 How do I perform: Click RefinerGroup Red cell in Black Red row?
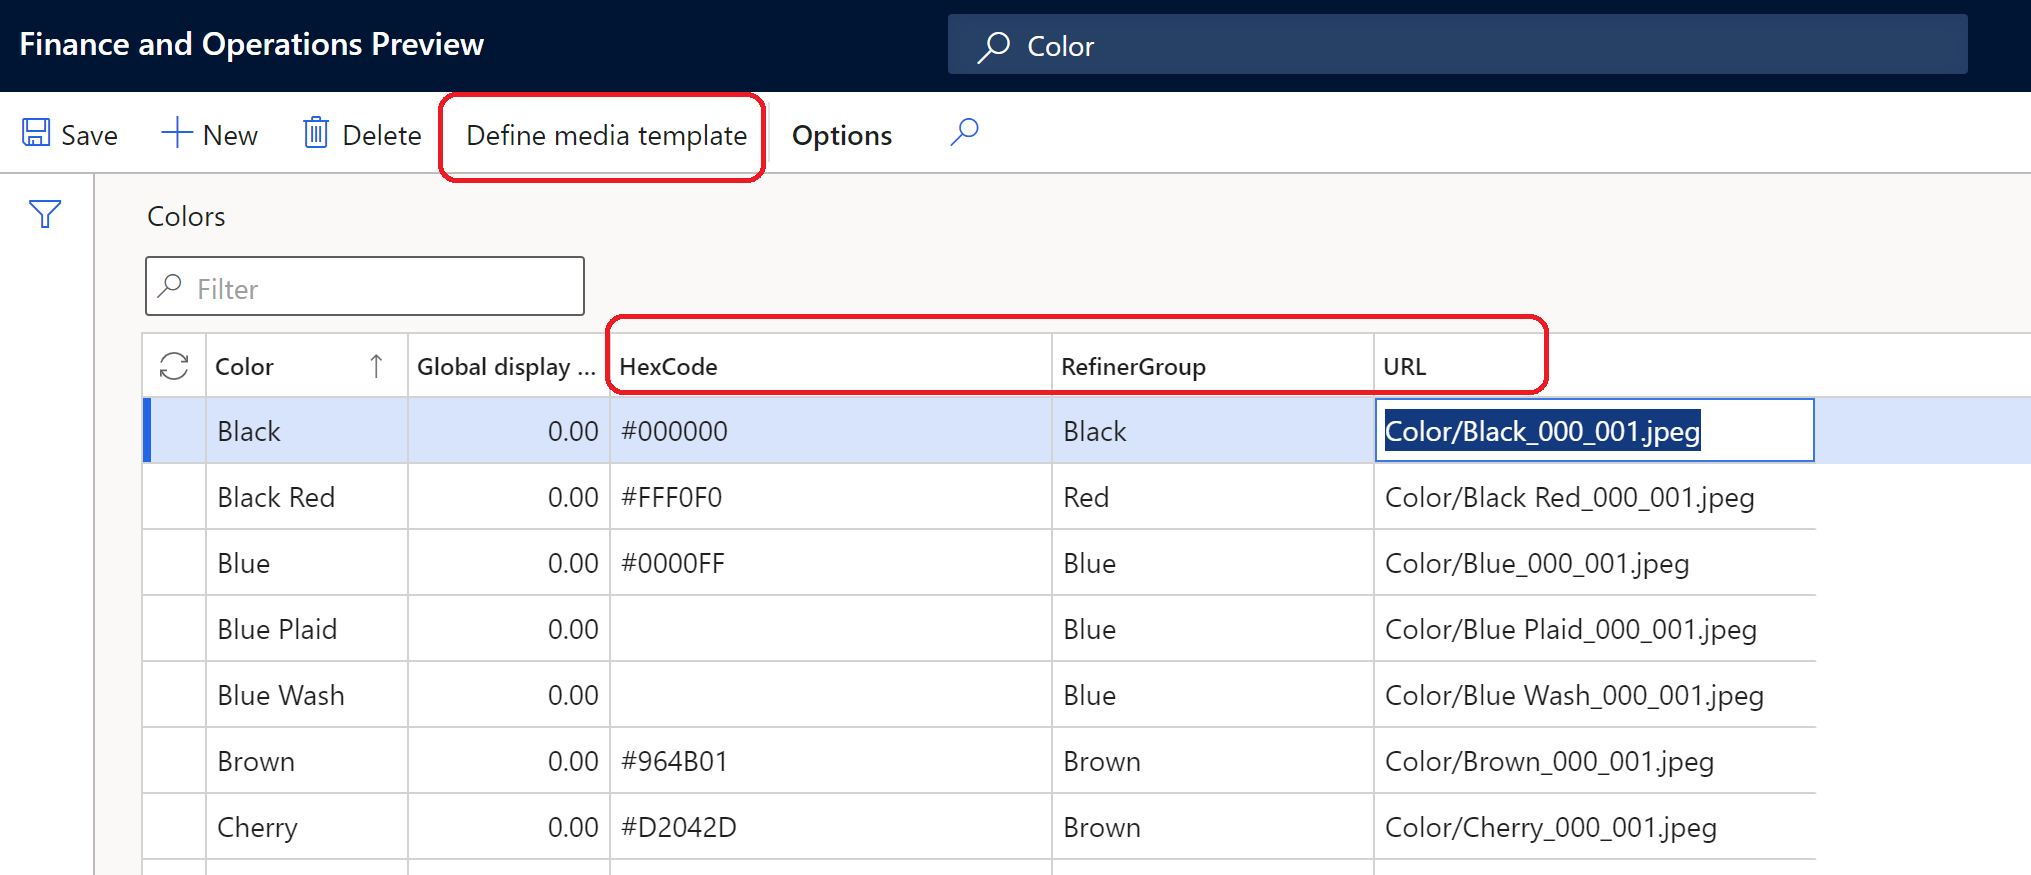(x=1213, y=497)
